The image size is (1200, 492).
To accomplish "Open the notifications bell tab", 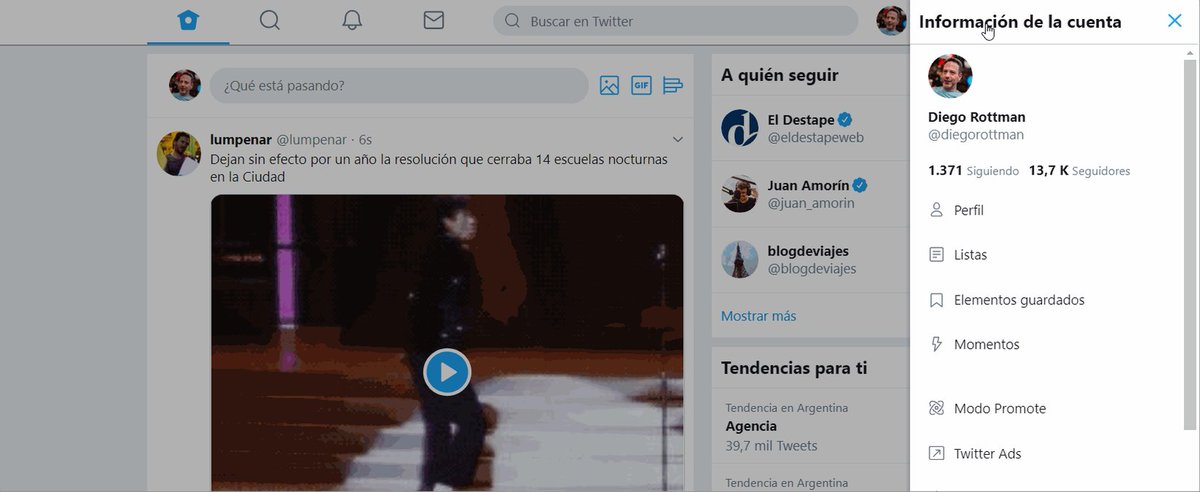I will (x=352, y=21).
